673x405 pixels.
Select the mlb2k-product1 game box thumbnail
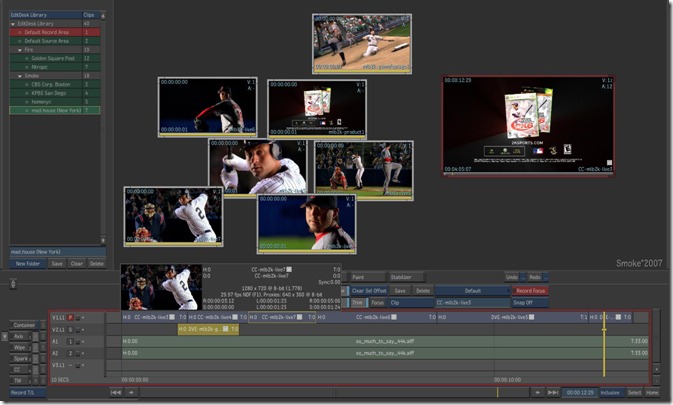click(x=317, y=109)
